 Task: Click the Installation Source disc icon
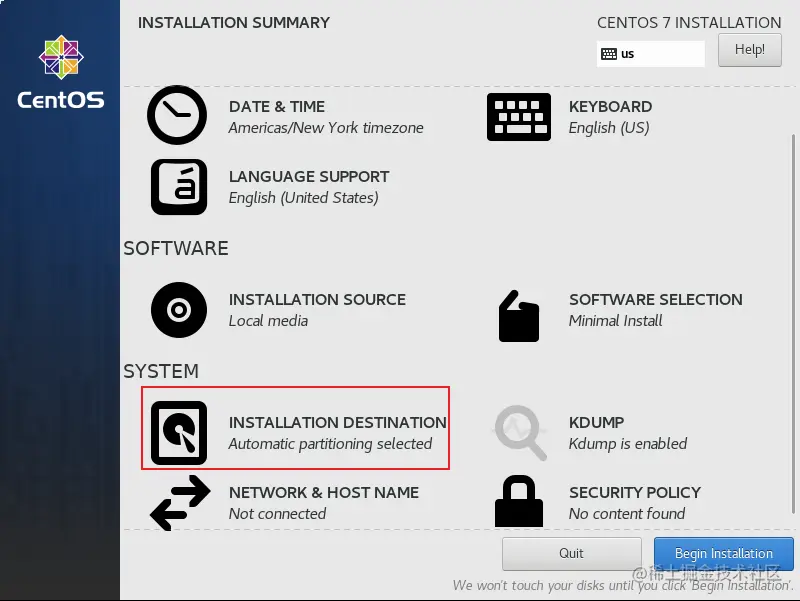point(179,310)
